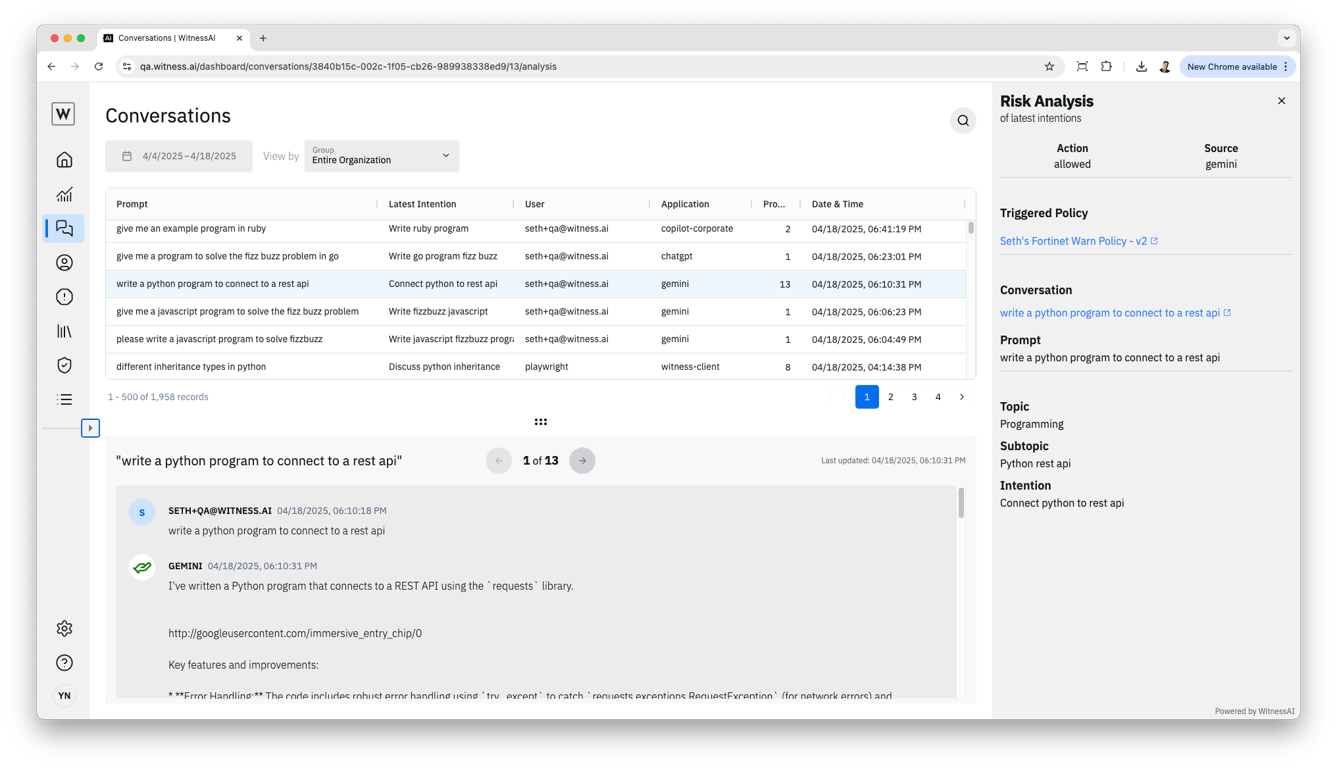Viewport: 1337px width, 768px height.
Task: Open Chrome extensions puzzle icon
Action: (1106, 67)
